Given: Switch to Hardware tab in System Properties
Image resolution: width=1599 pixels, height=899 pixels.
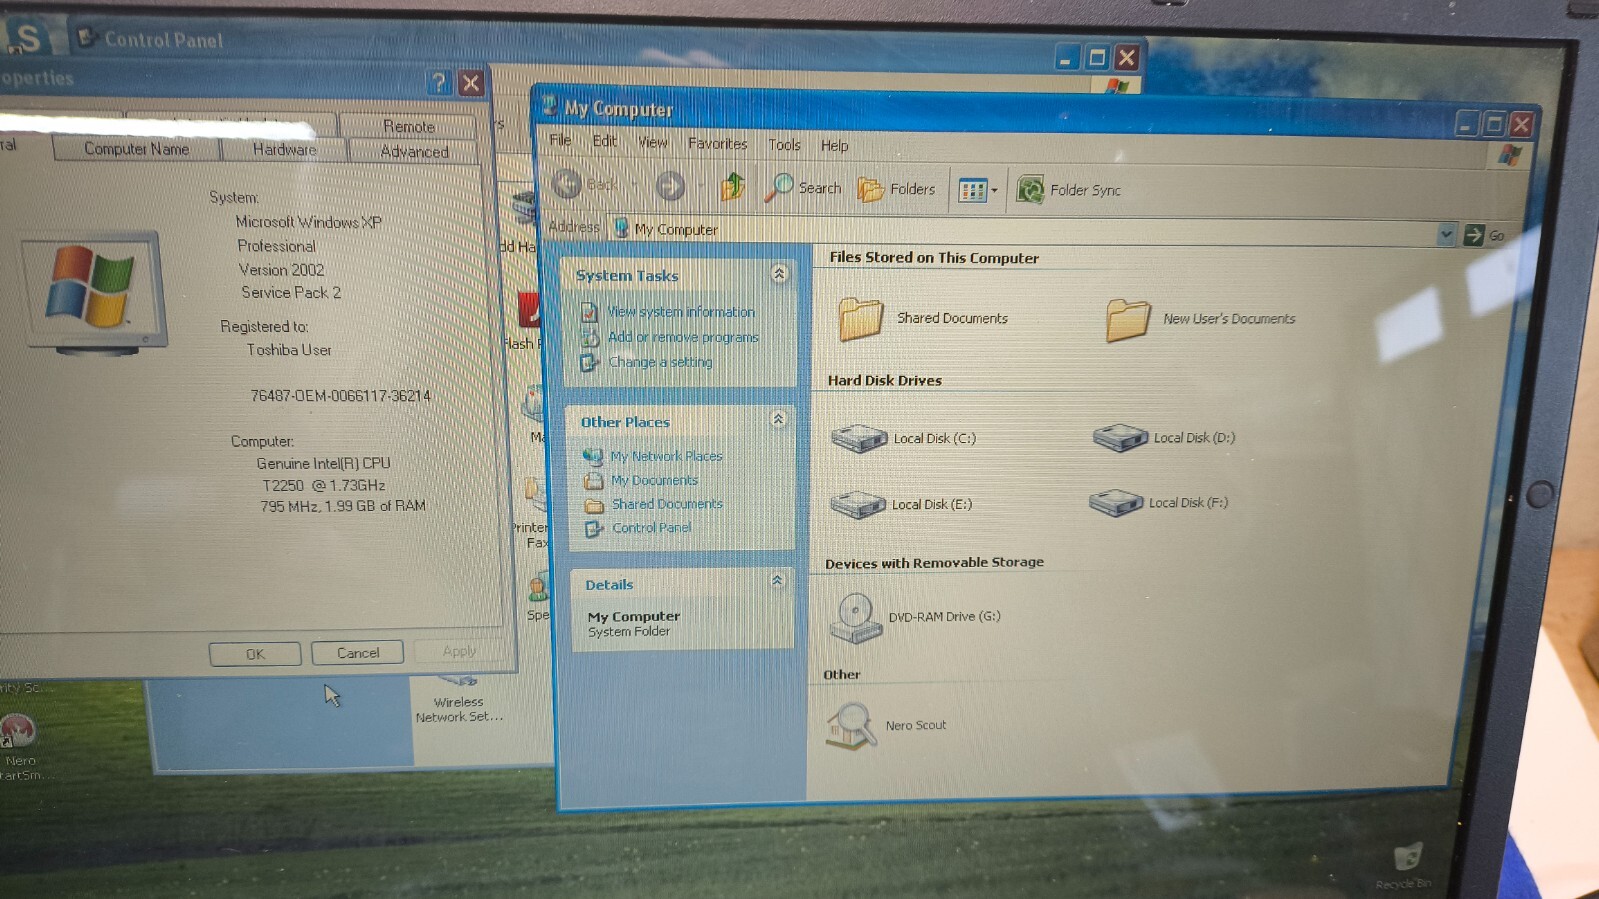Looking at the screenshot, I should 284,150.
